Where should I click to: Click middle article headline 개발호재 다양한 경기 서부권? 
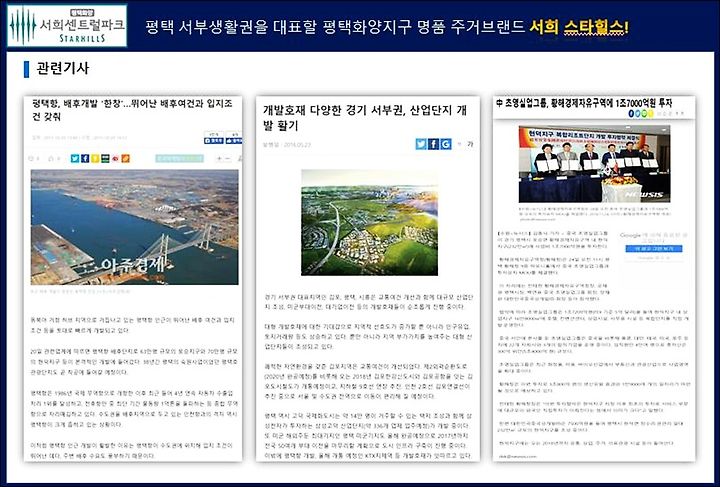point(365,118)
